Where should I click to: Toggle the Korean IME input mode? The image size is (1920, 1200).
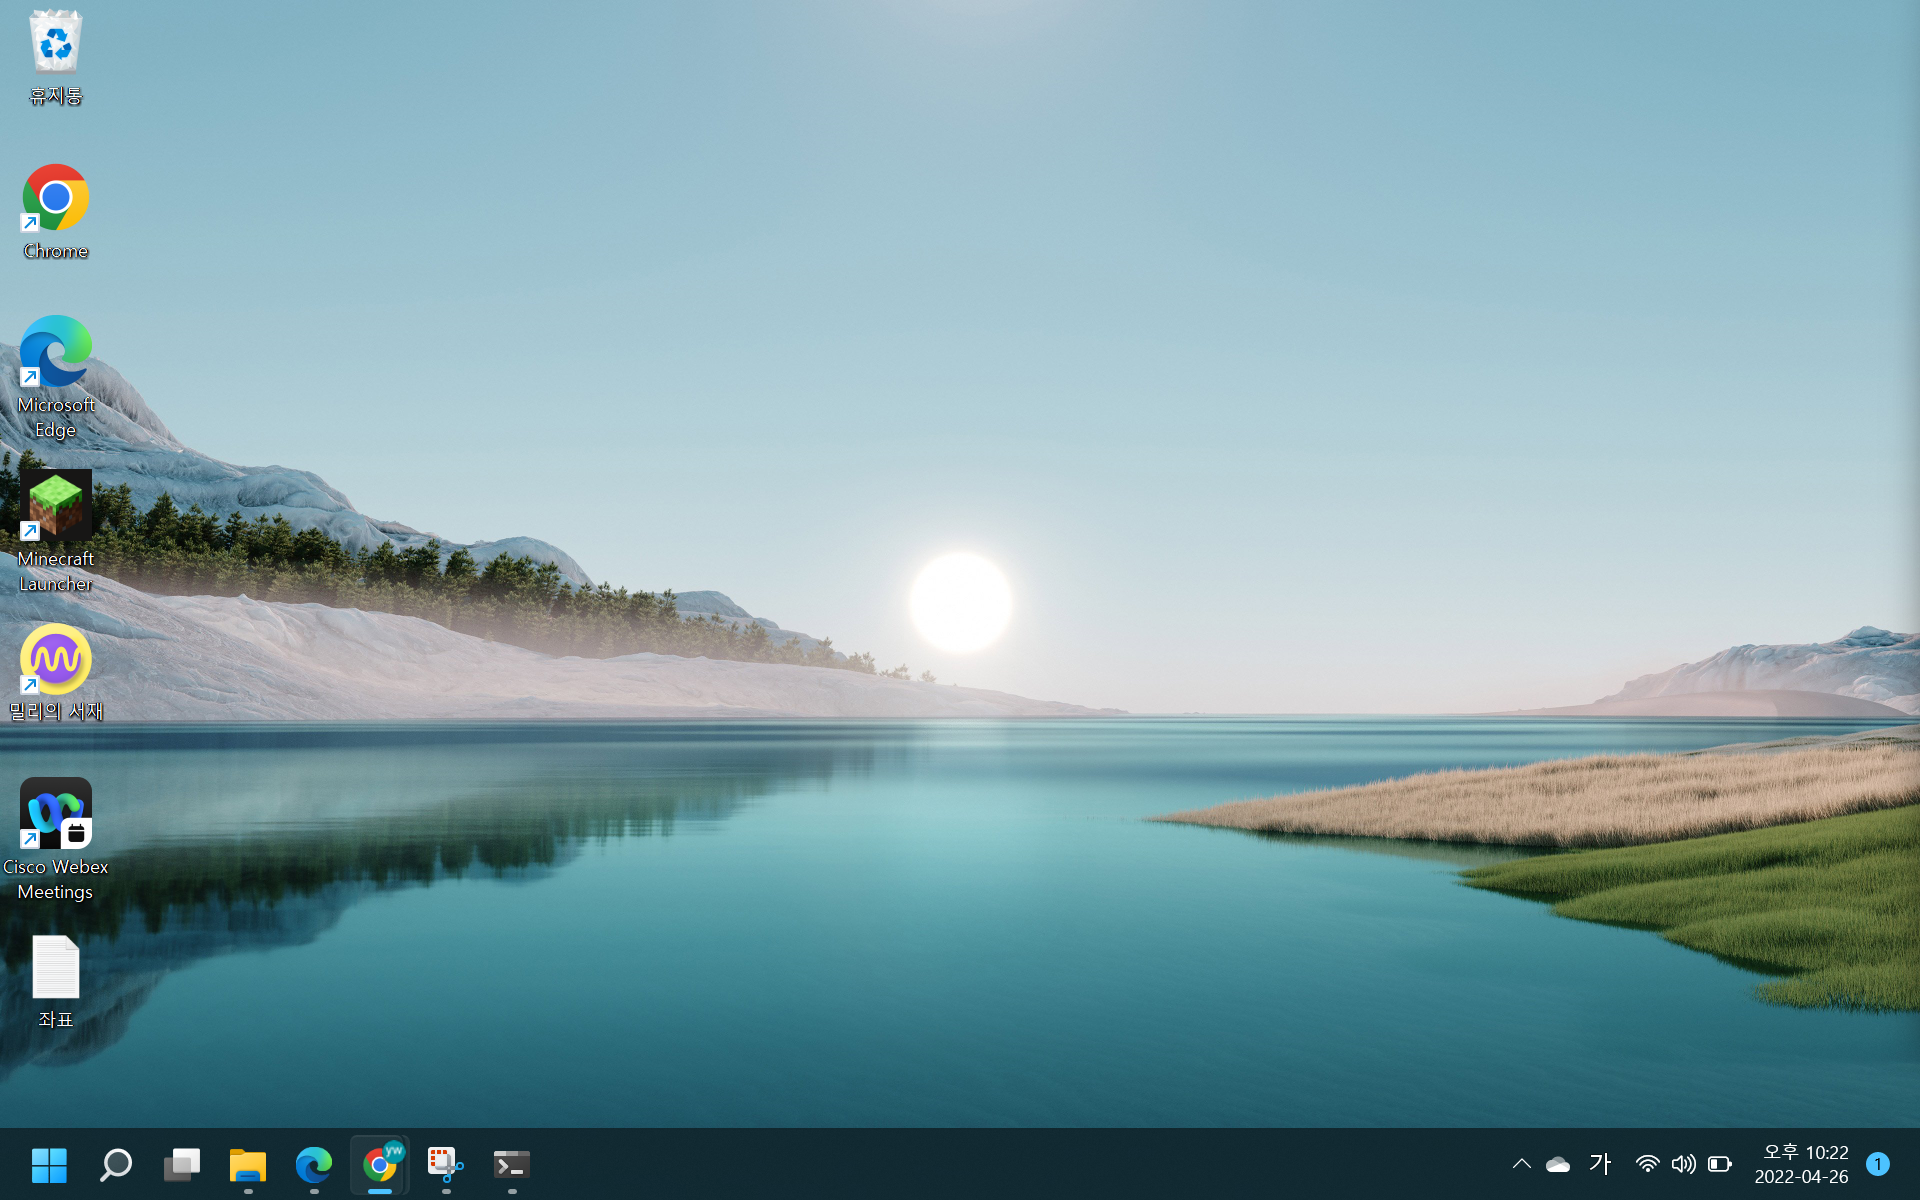tap(1600, 1164)
